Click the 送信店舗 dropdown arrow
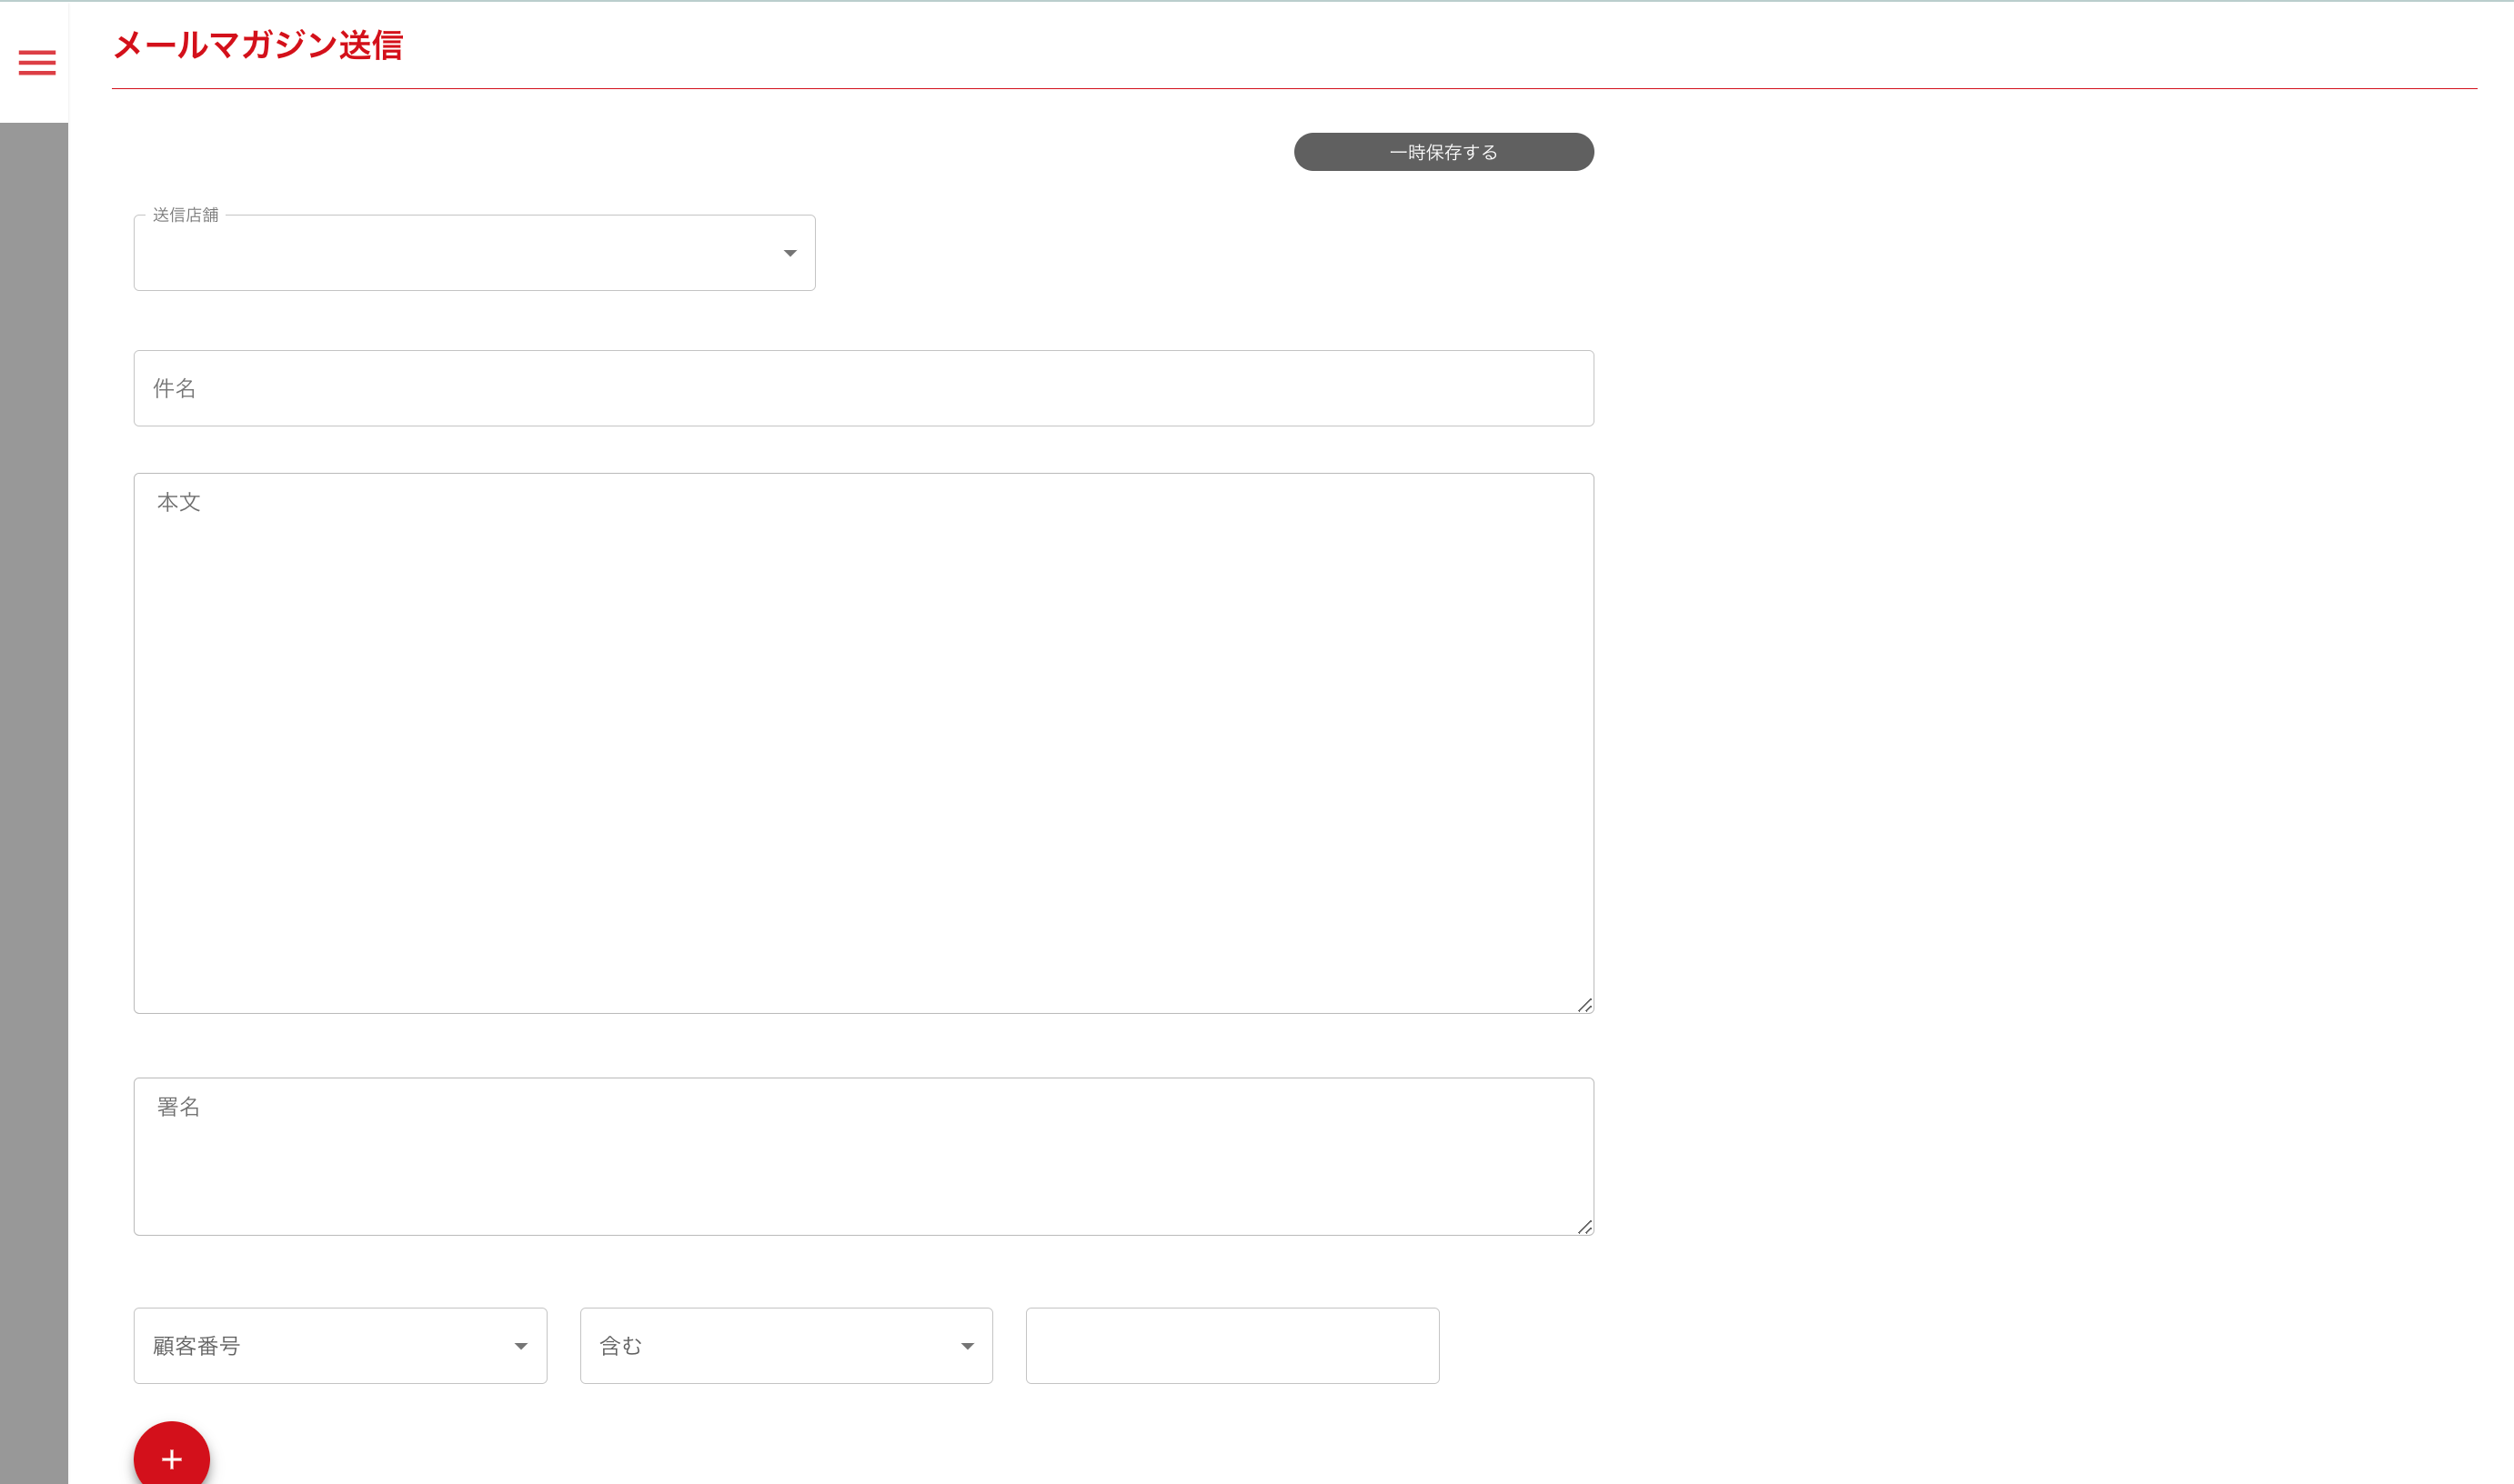This screenshot has width=2514, height=1484. pyautogui.click(x=790, y=253)
